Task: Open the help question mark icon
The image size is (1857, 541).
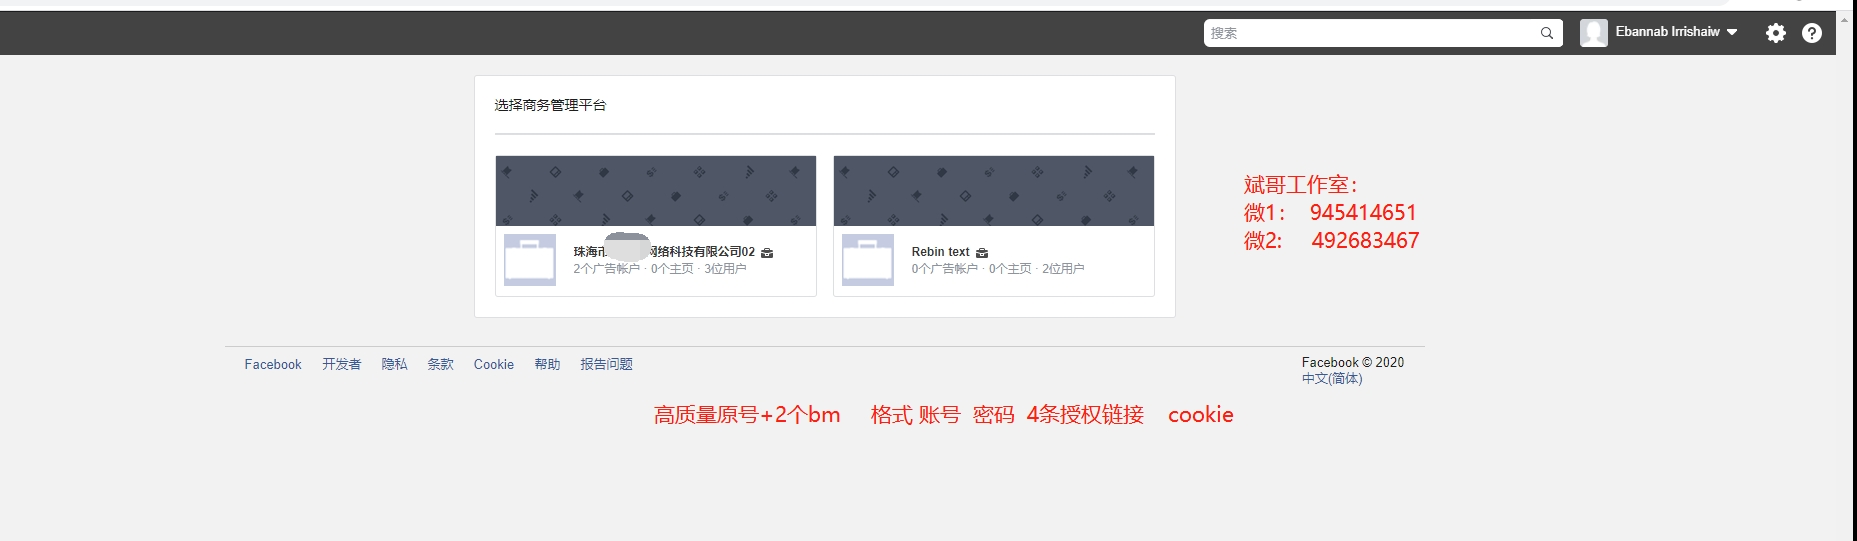Action: pyautogui.click(x=1812, y=33)
